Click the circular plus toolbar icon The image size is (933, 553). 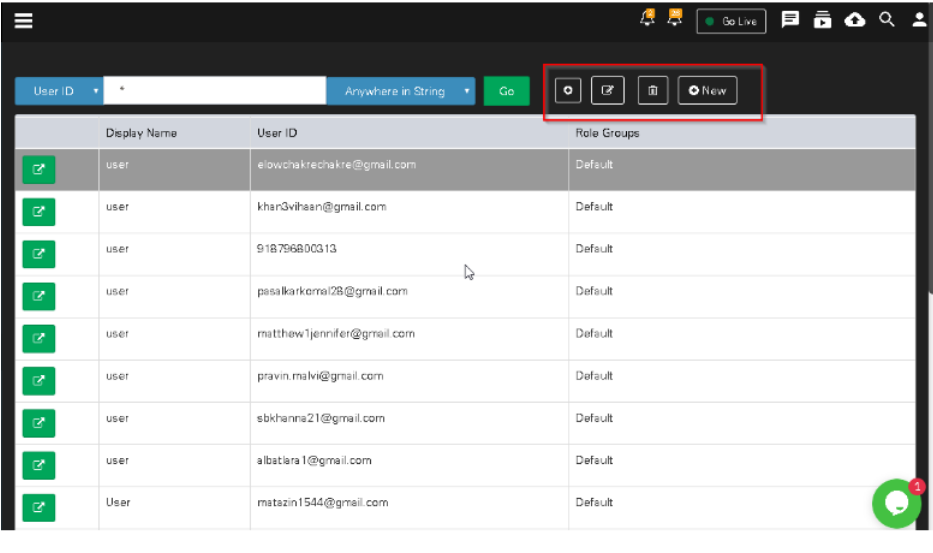(568, 90)
